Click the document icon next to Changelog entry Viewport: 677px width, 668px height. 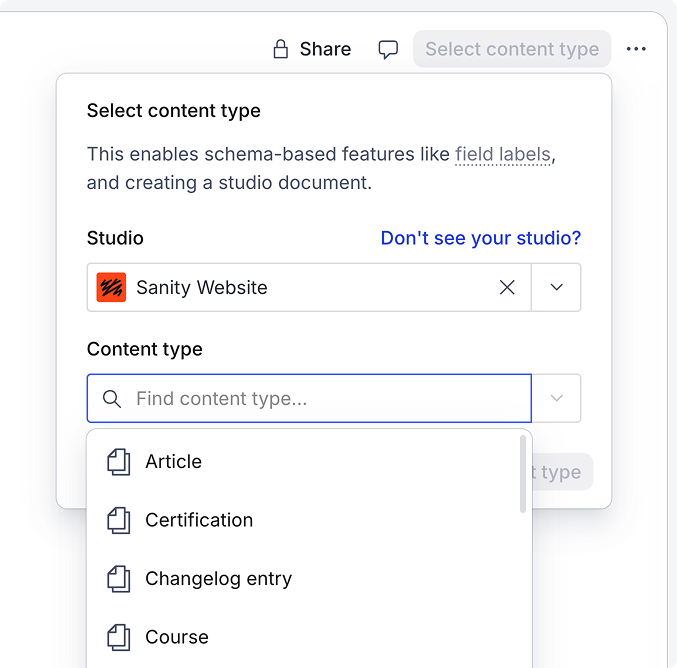[118, 579]
